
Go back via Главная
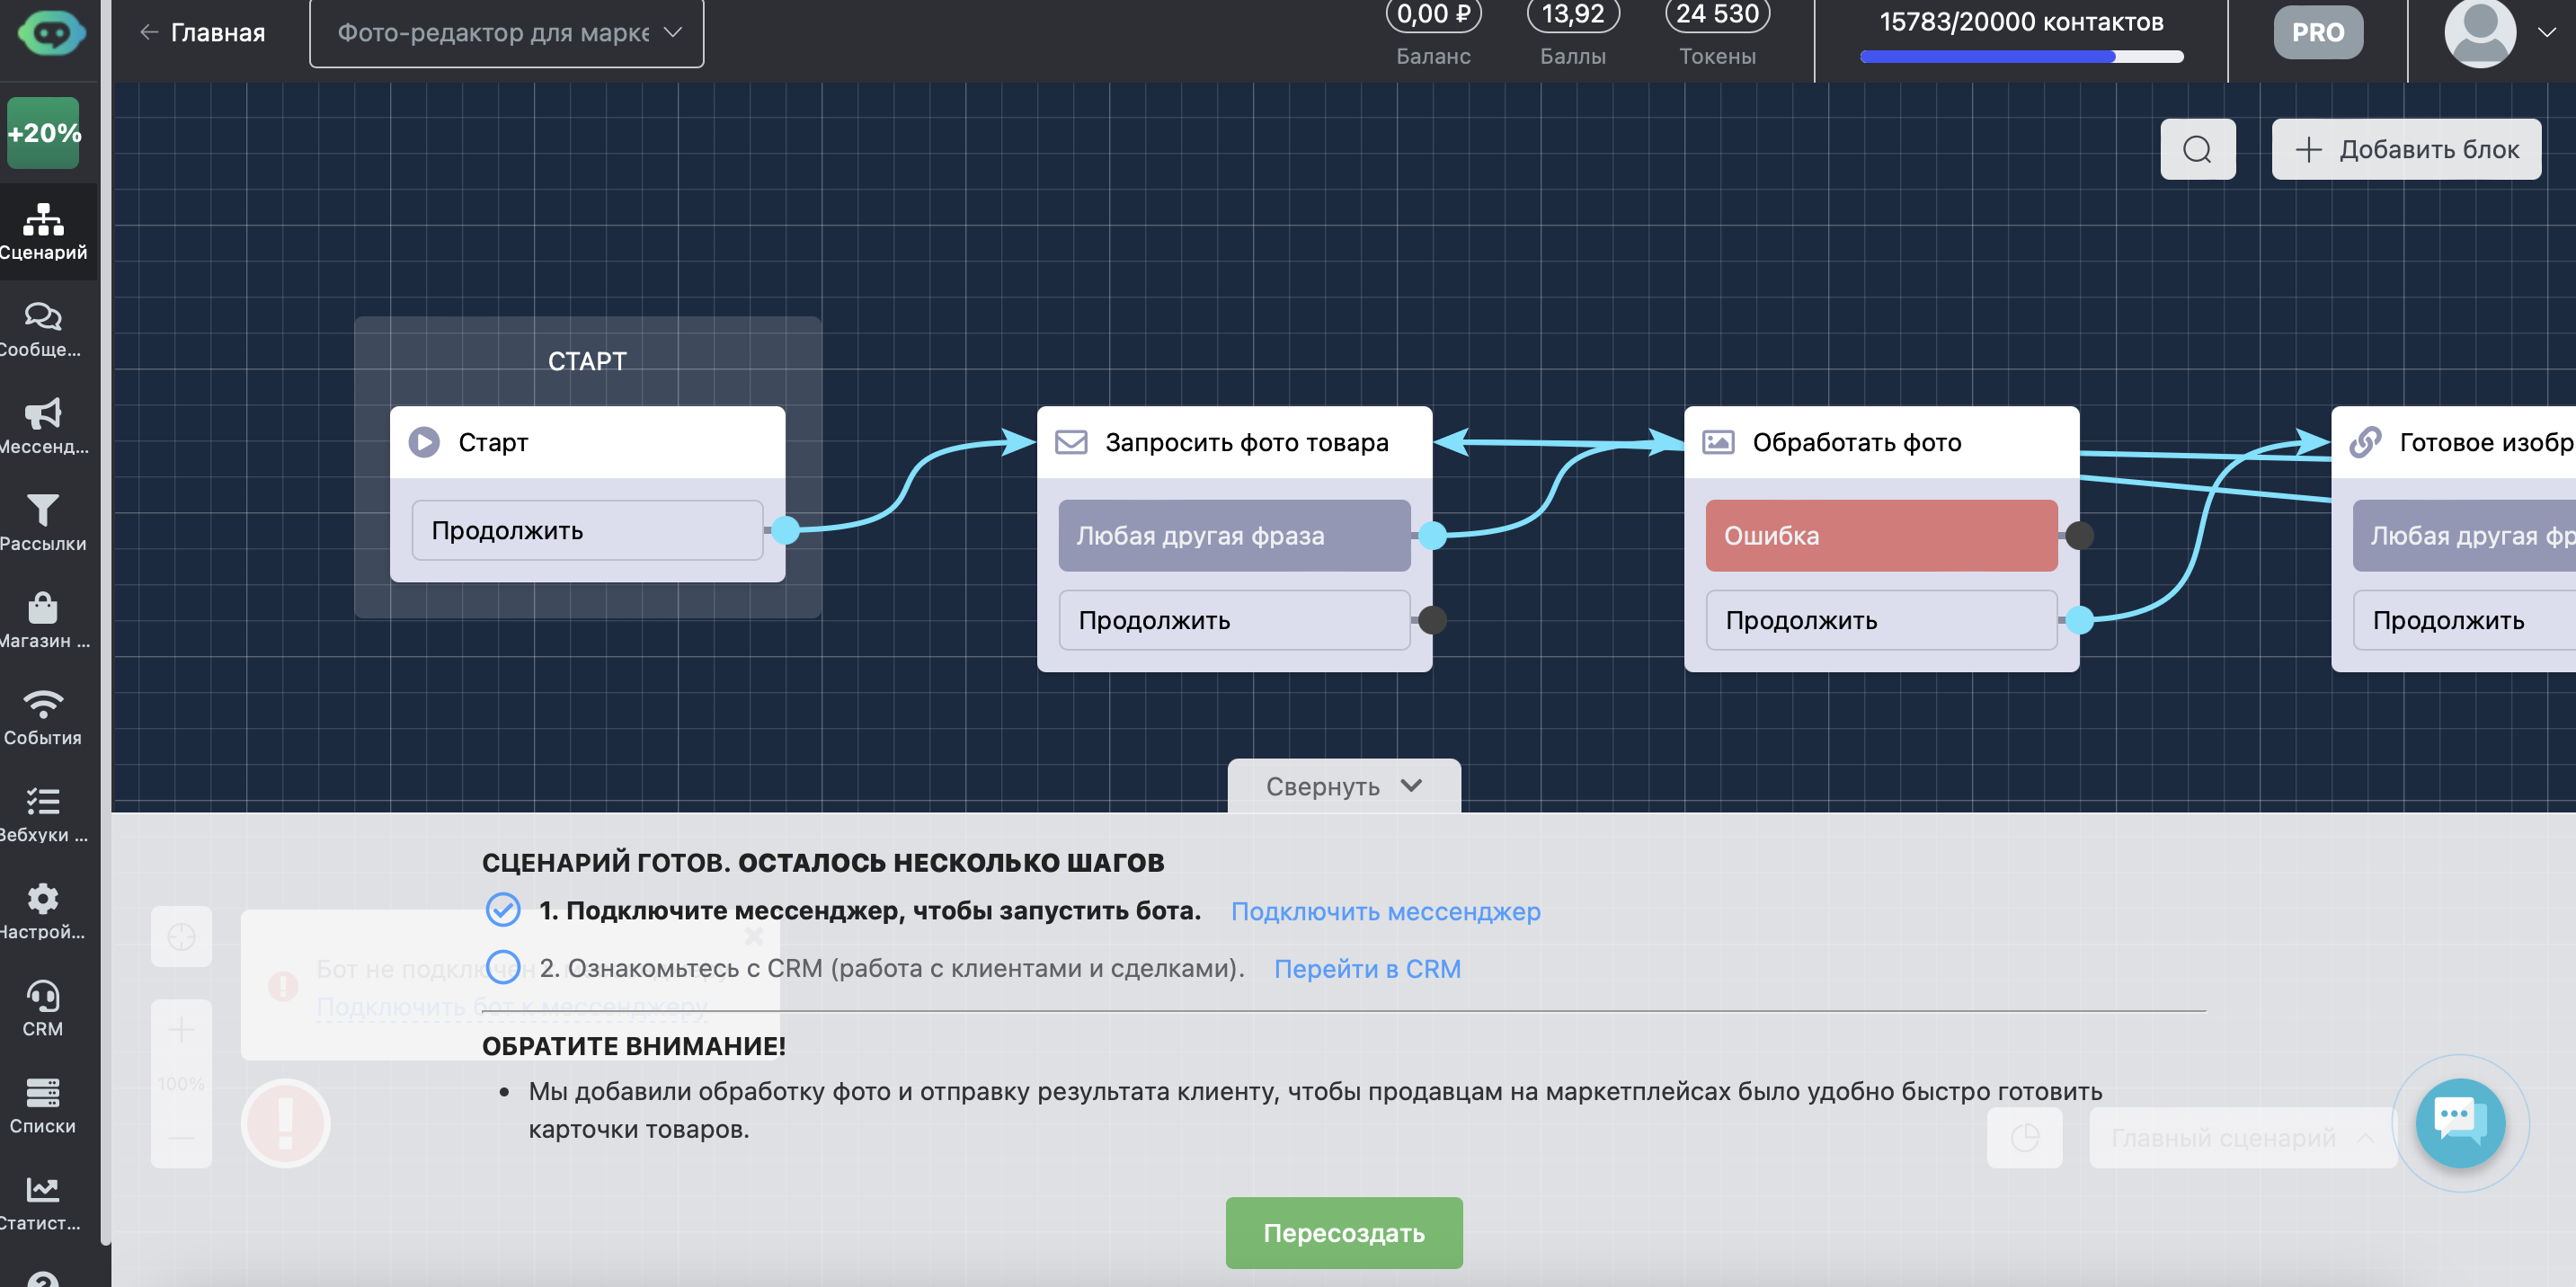(202, 32)
